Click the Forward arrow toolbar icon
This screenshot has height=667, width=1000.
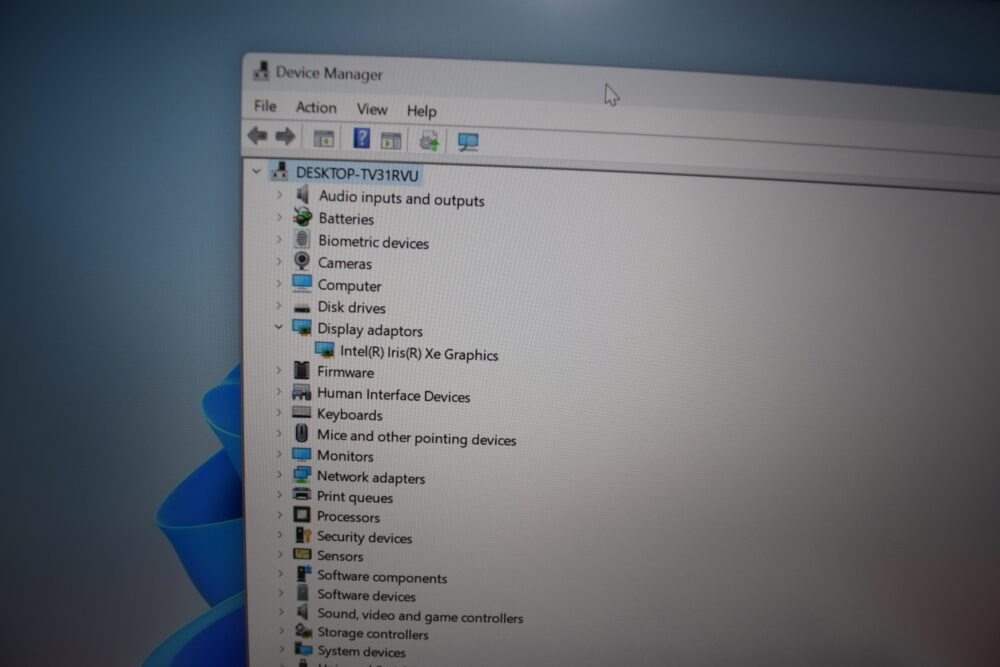[285, 136]
